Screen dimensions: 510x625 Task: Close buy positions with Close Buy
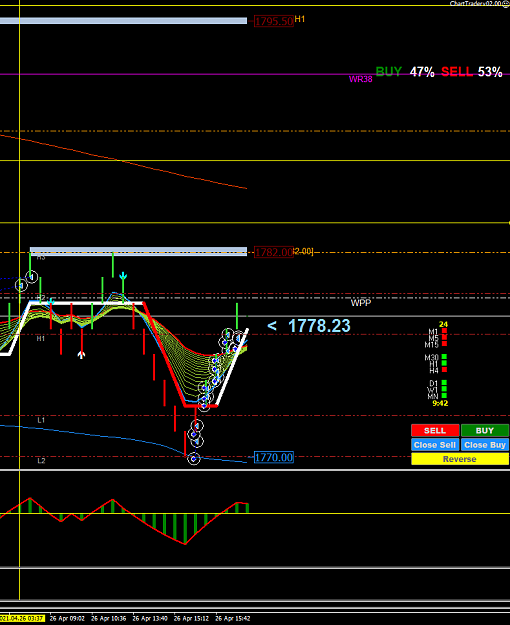point(484,445)
